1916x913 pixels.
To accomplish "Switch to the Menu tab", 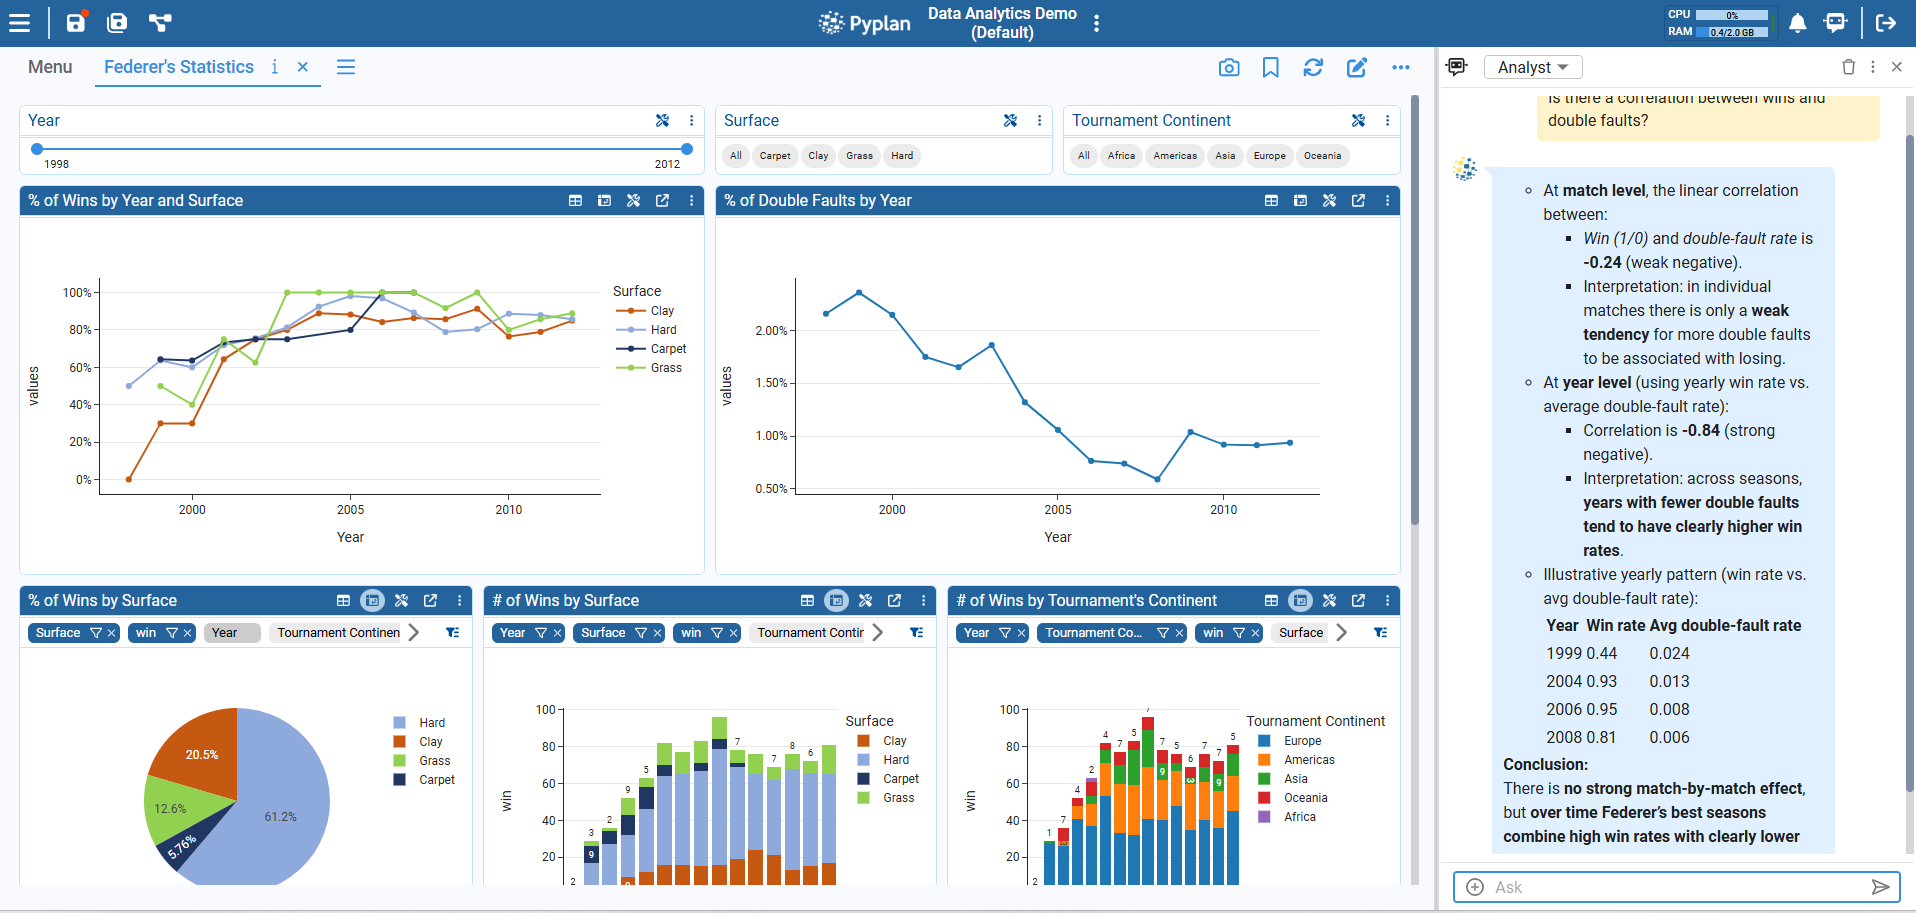I will [50, 67].
